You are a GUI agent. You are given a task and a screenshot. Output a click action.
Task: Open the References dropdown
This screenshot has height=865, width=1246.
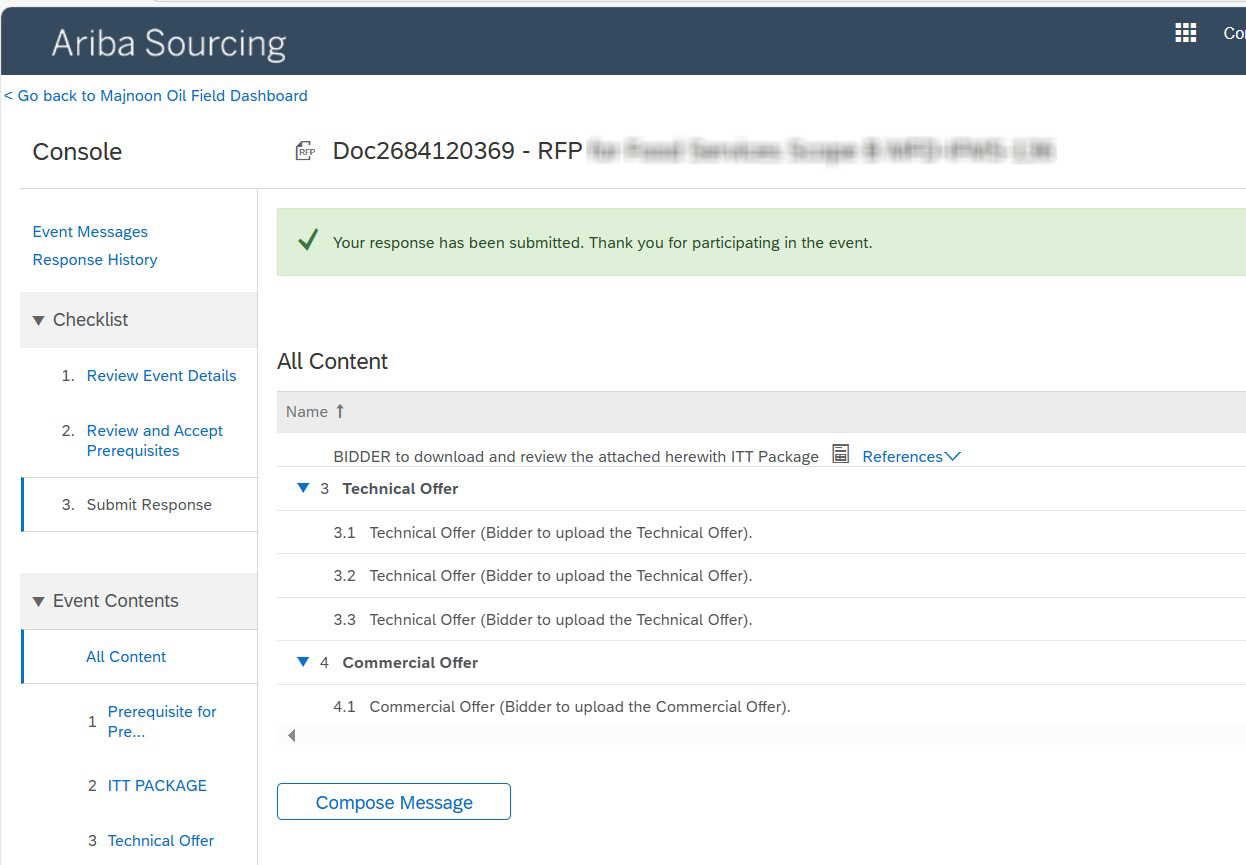[910, 456]
